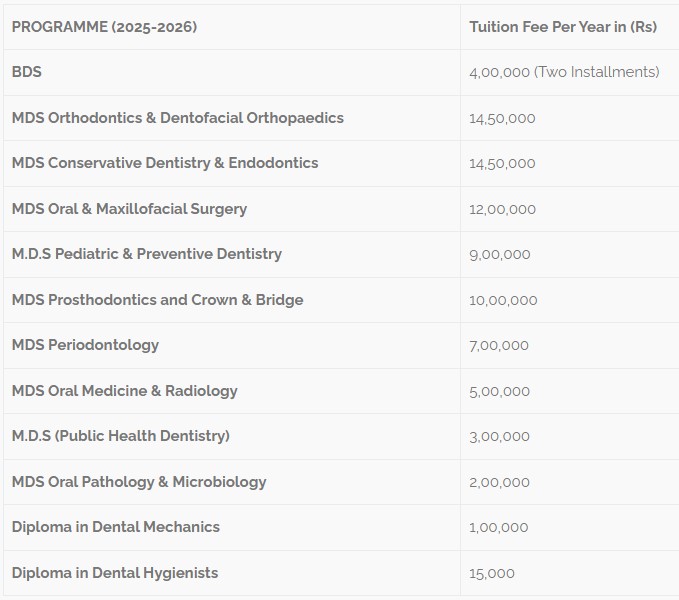Click MDS Conservative Dentistry & Endodontics
This screenshot has height=600, width=679.
pos(165,163)
